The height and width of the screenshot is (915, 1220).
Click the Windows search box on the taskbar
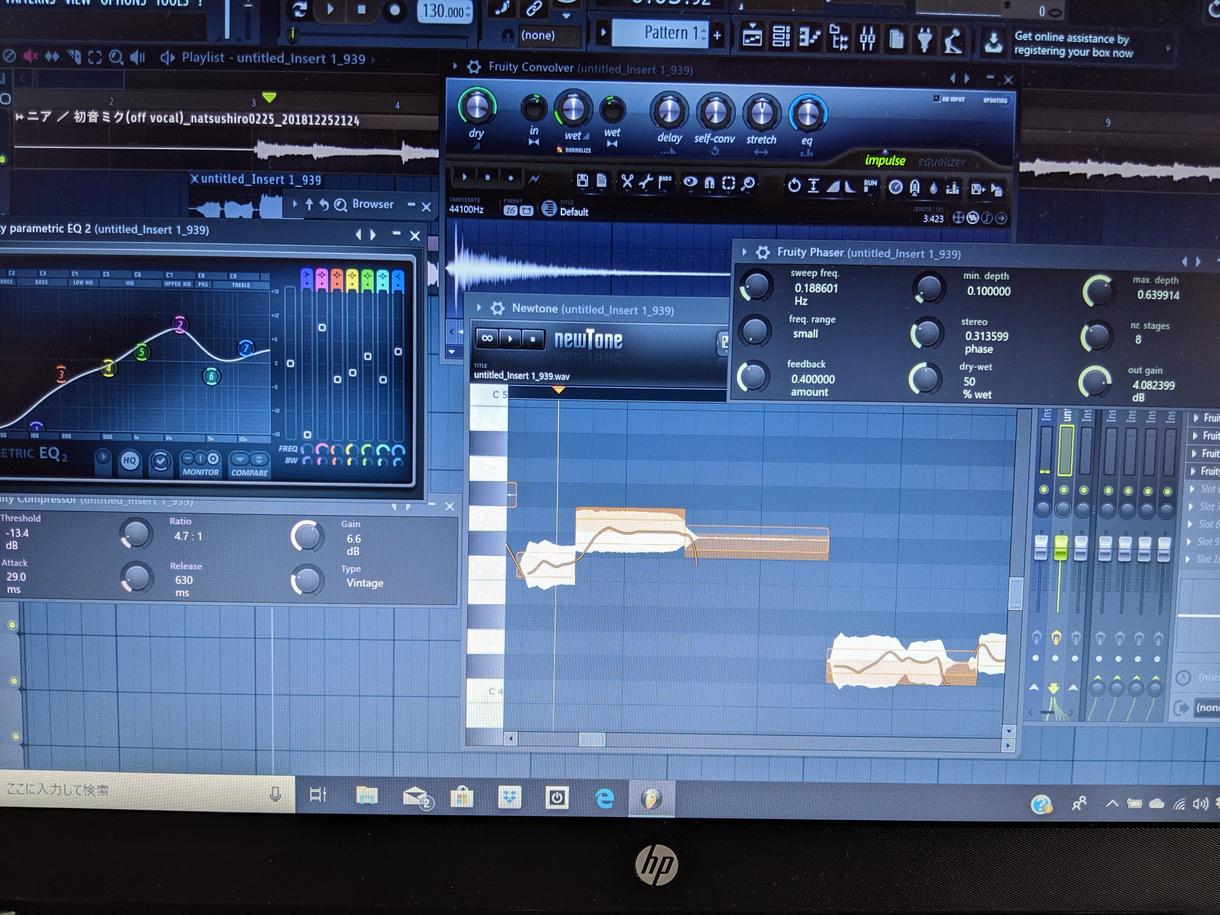(x=145, y=791)
